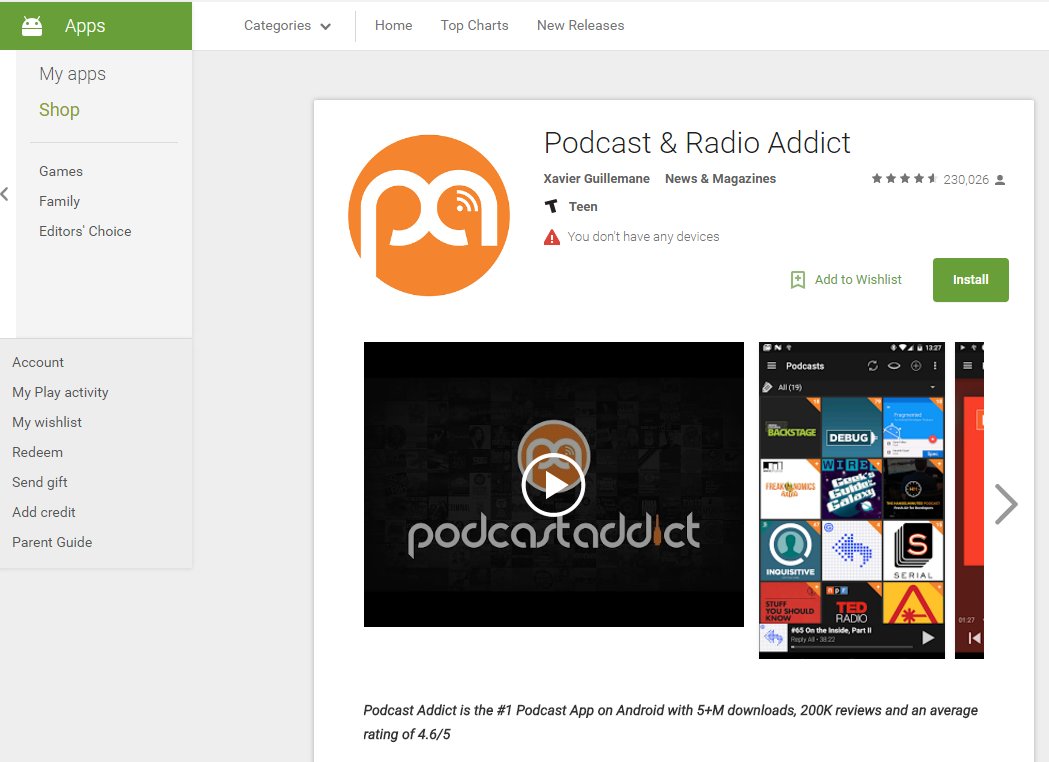Open the Podcasts grid screenshot thumbnail

tap(852, 500)
